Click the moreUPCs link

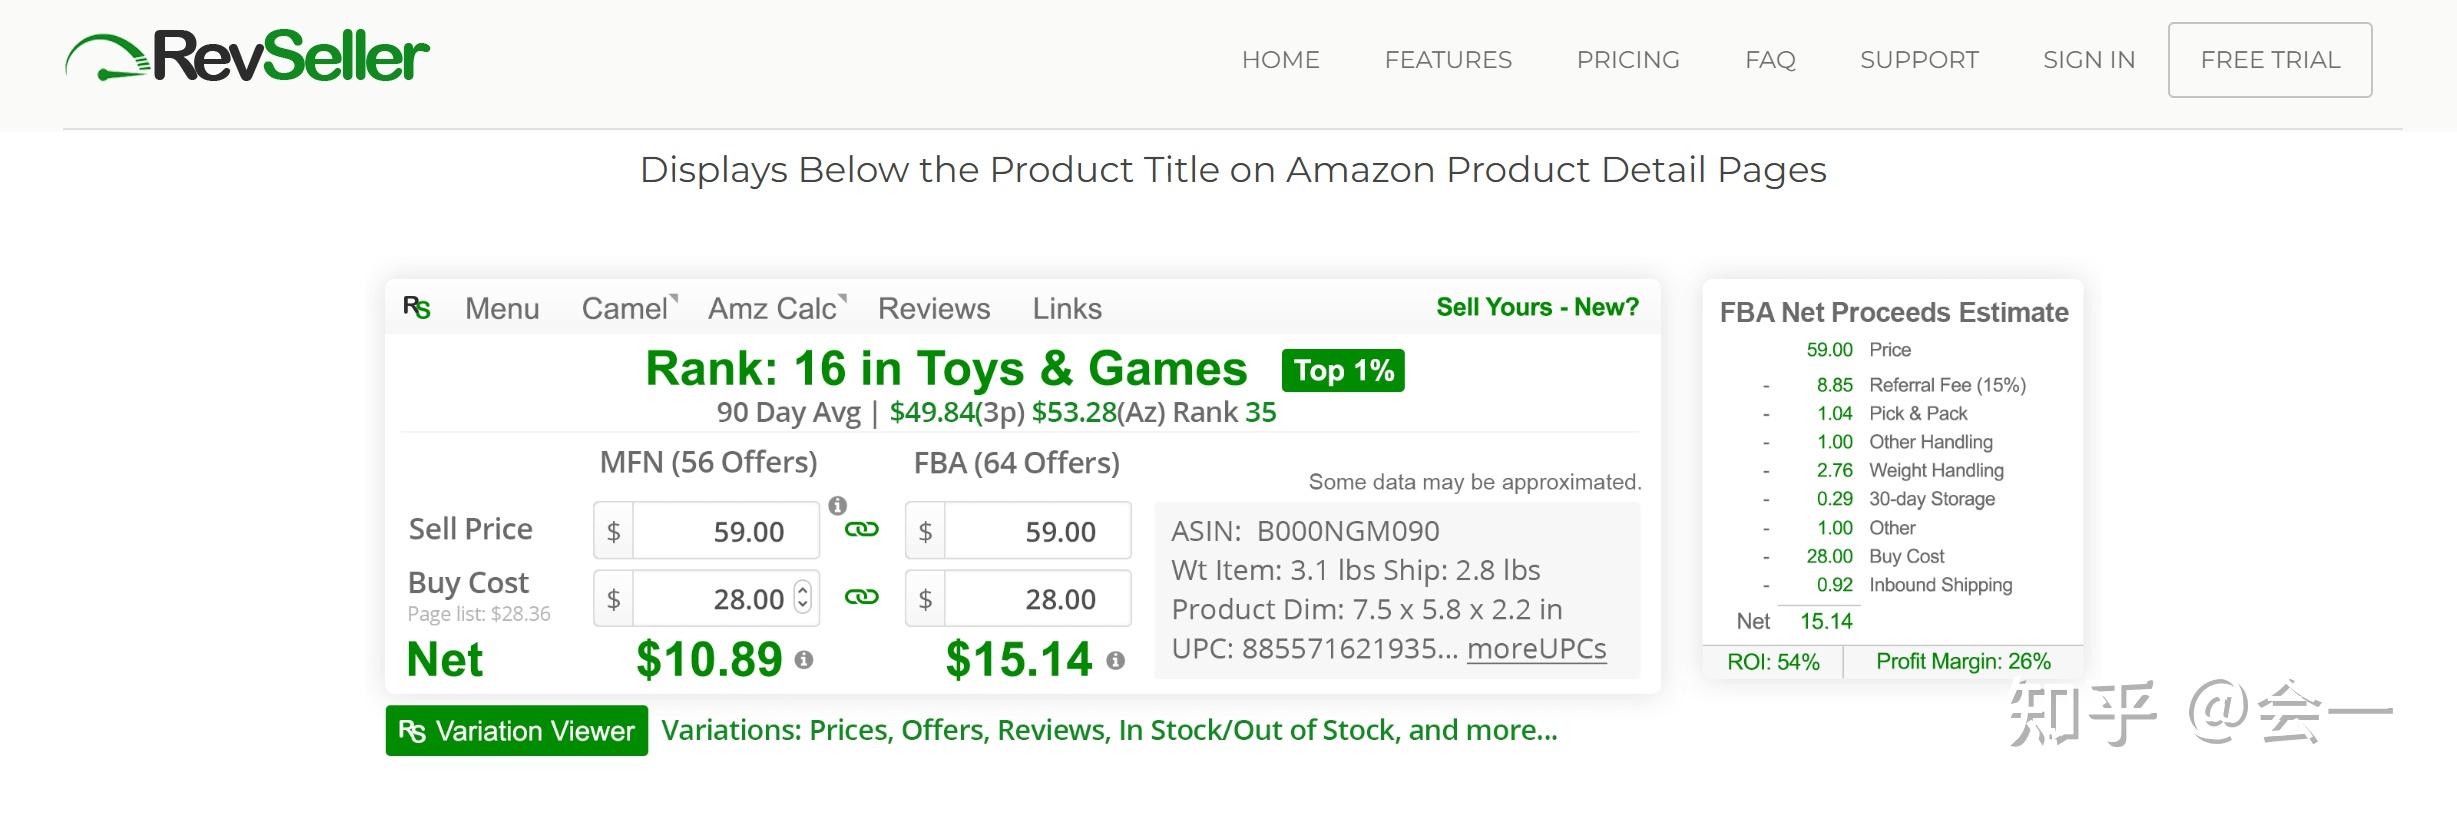(x=1536, y=648)
